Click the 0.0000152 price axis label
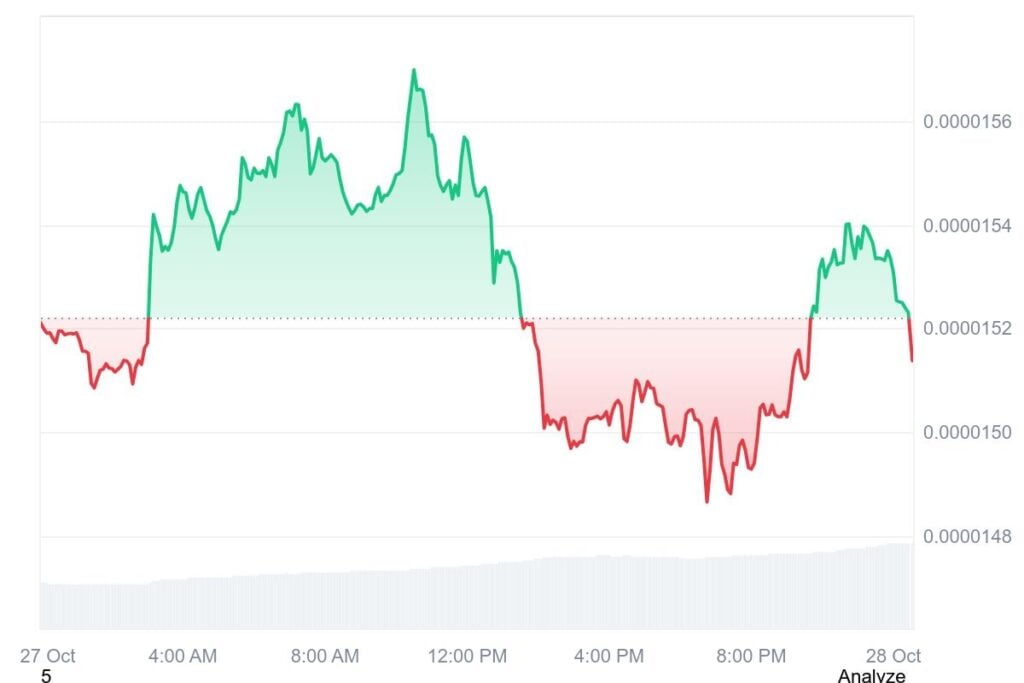This screenshot has height=683, width=1024. tap(967, 329)
